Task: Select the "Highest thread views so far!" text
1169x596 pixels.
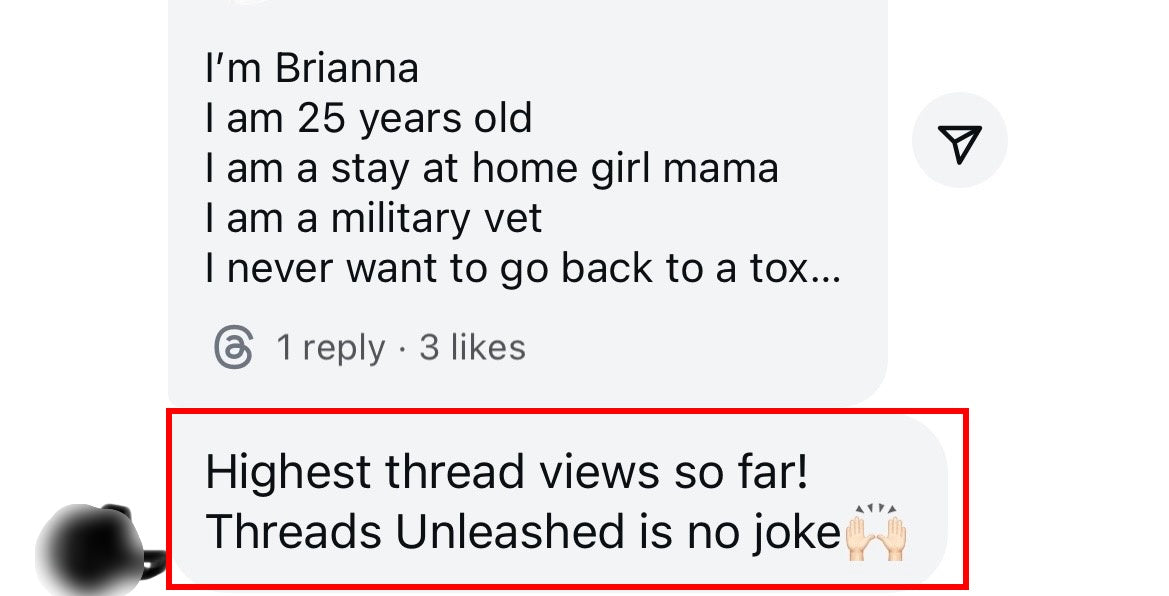Action: [x=507, y=472]
